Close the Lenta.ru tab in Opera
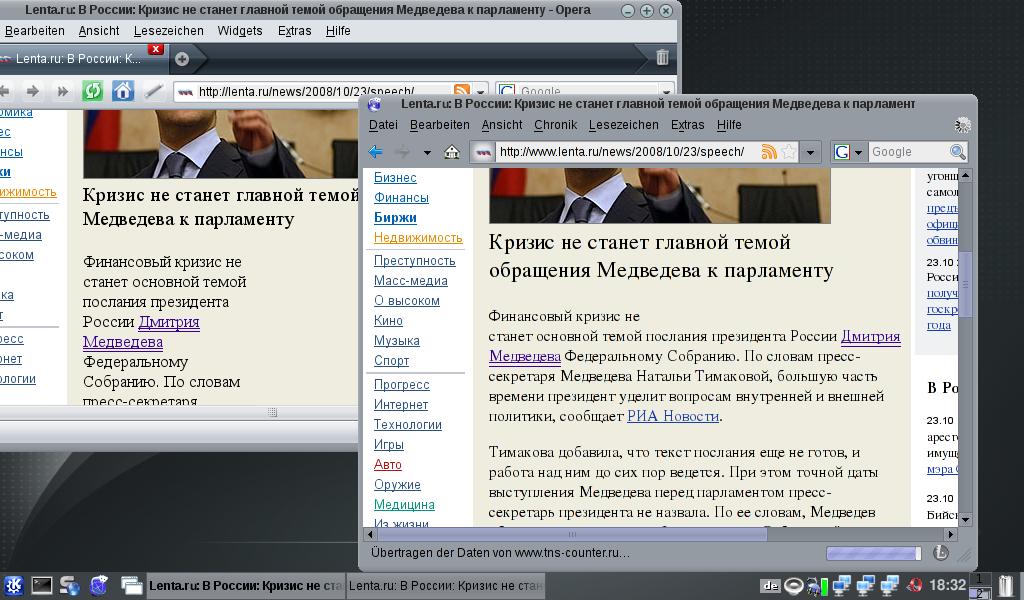1024x600 pixels. (x=155, y=49)
